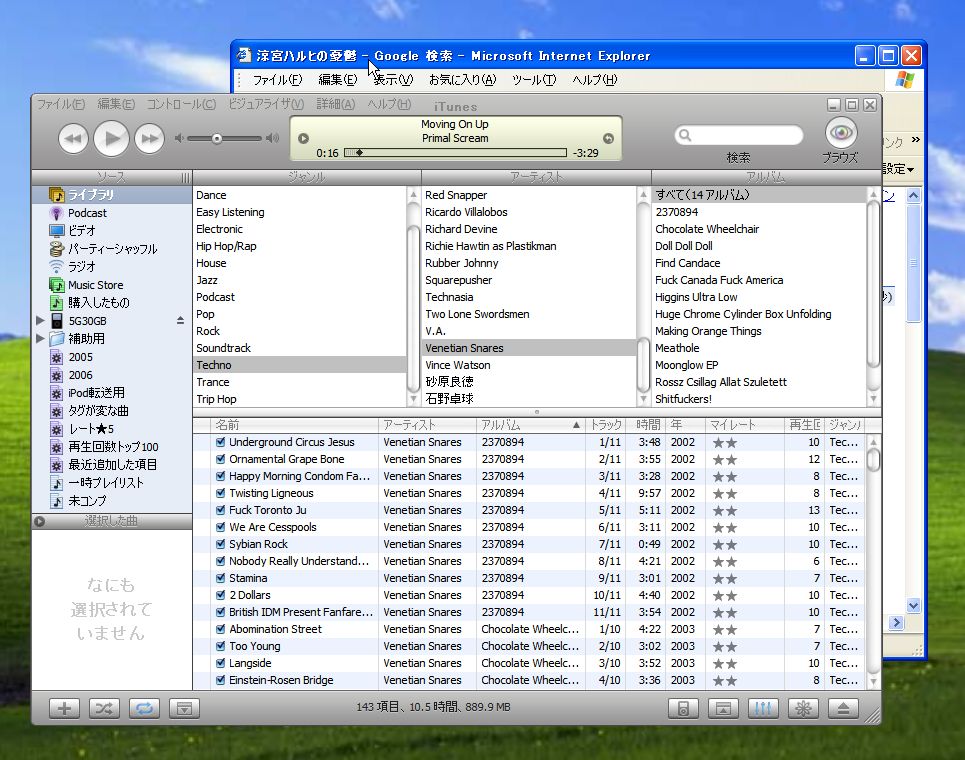Select the Techno genre

click(299, 365)
